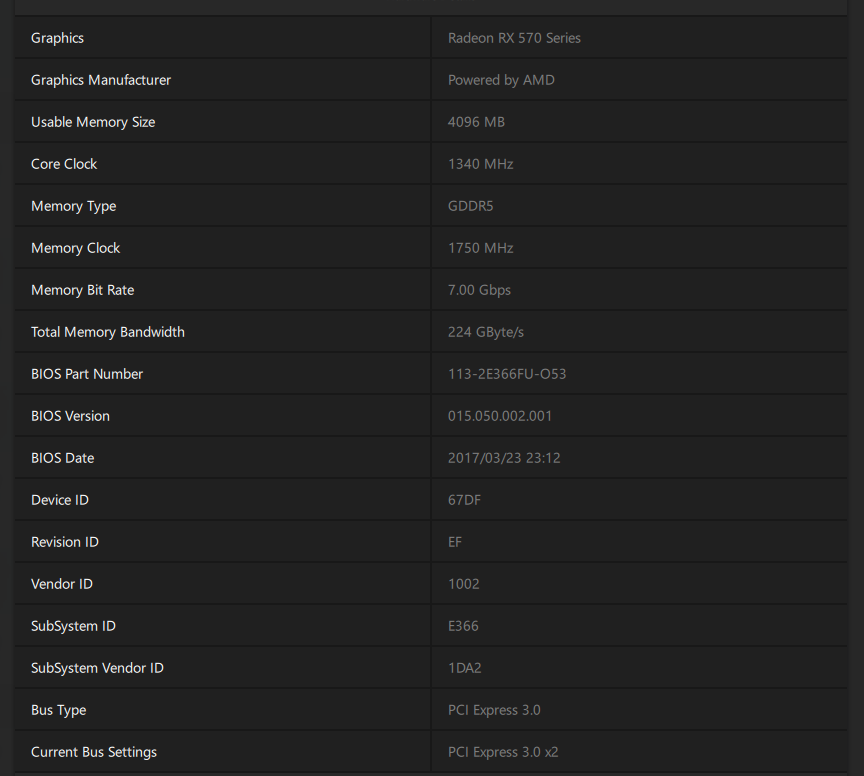Click the Memory Clock label
The image size is (864, 776).
[x=75, y=248]
